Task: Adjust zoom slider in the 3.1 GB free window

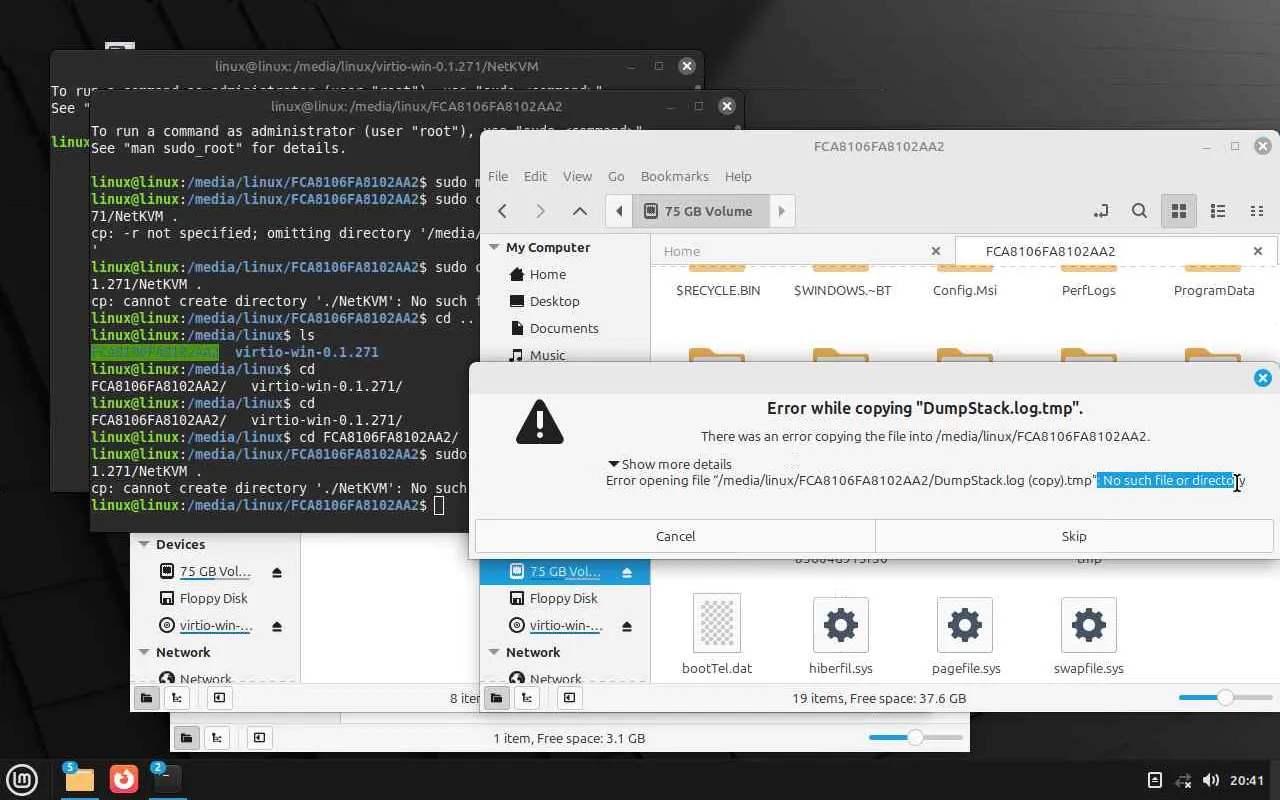Action: click(x=914, y=738)
